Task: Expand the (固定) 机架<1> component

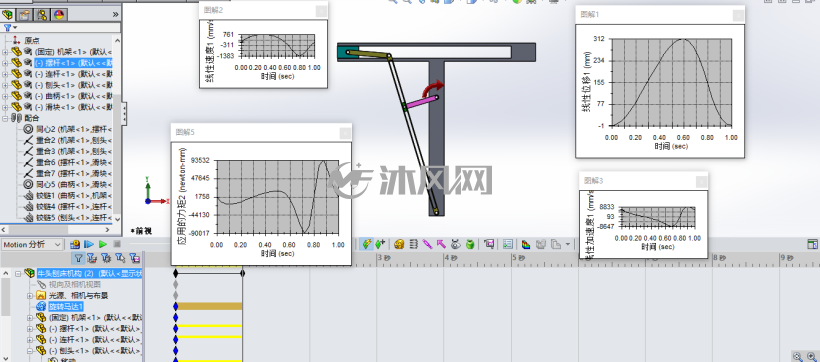Action: coord(5,52)
